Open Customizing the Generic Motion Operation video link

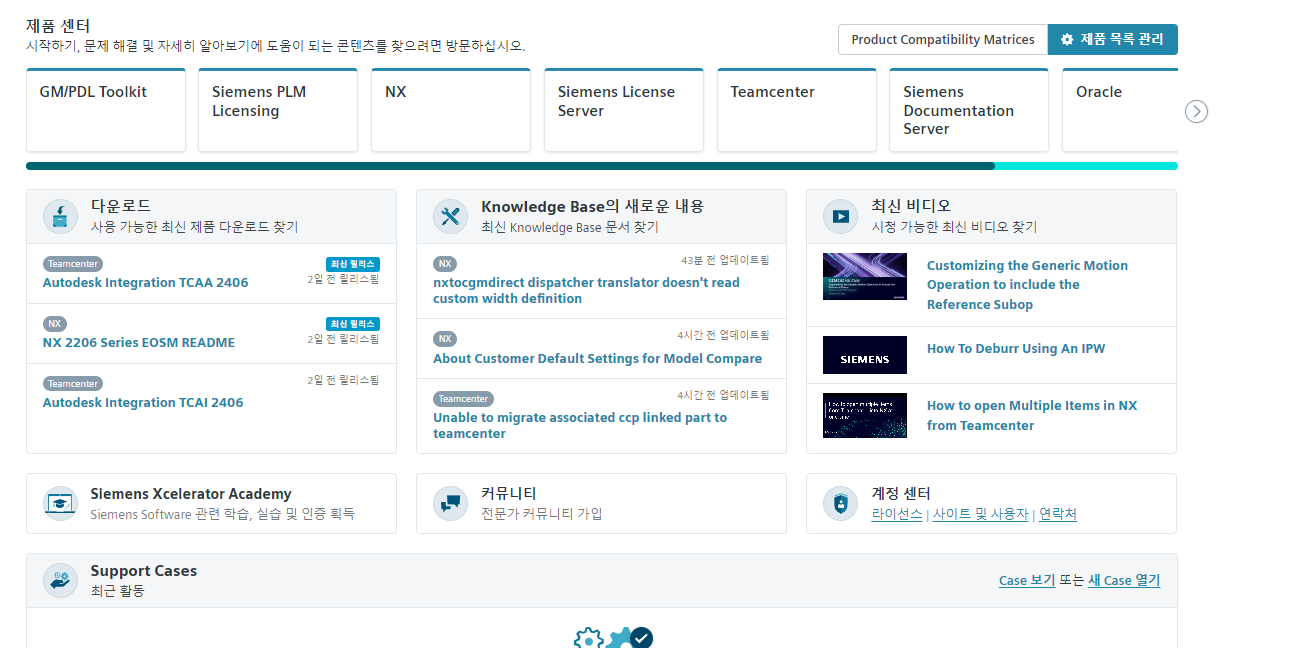(x=1027, y=285)
